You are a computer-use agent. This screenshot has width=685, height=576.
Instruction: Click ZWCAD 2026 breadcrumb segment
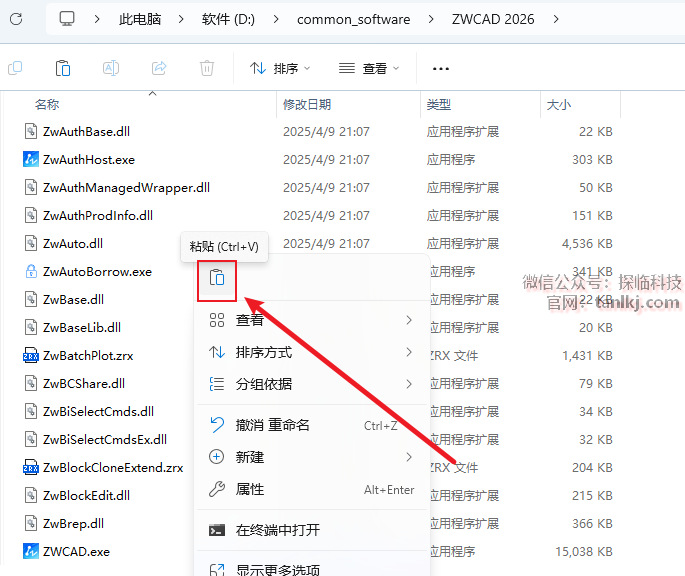coord(493,19)
